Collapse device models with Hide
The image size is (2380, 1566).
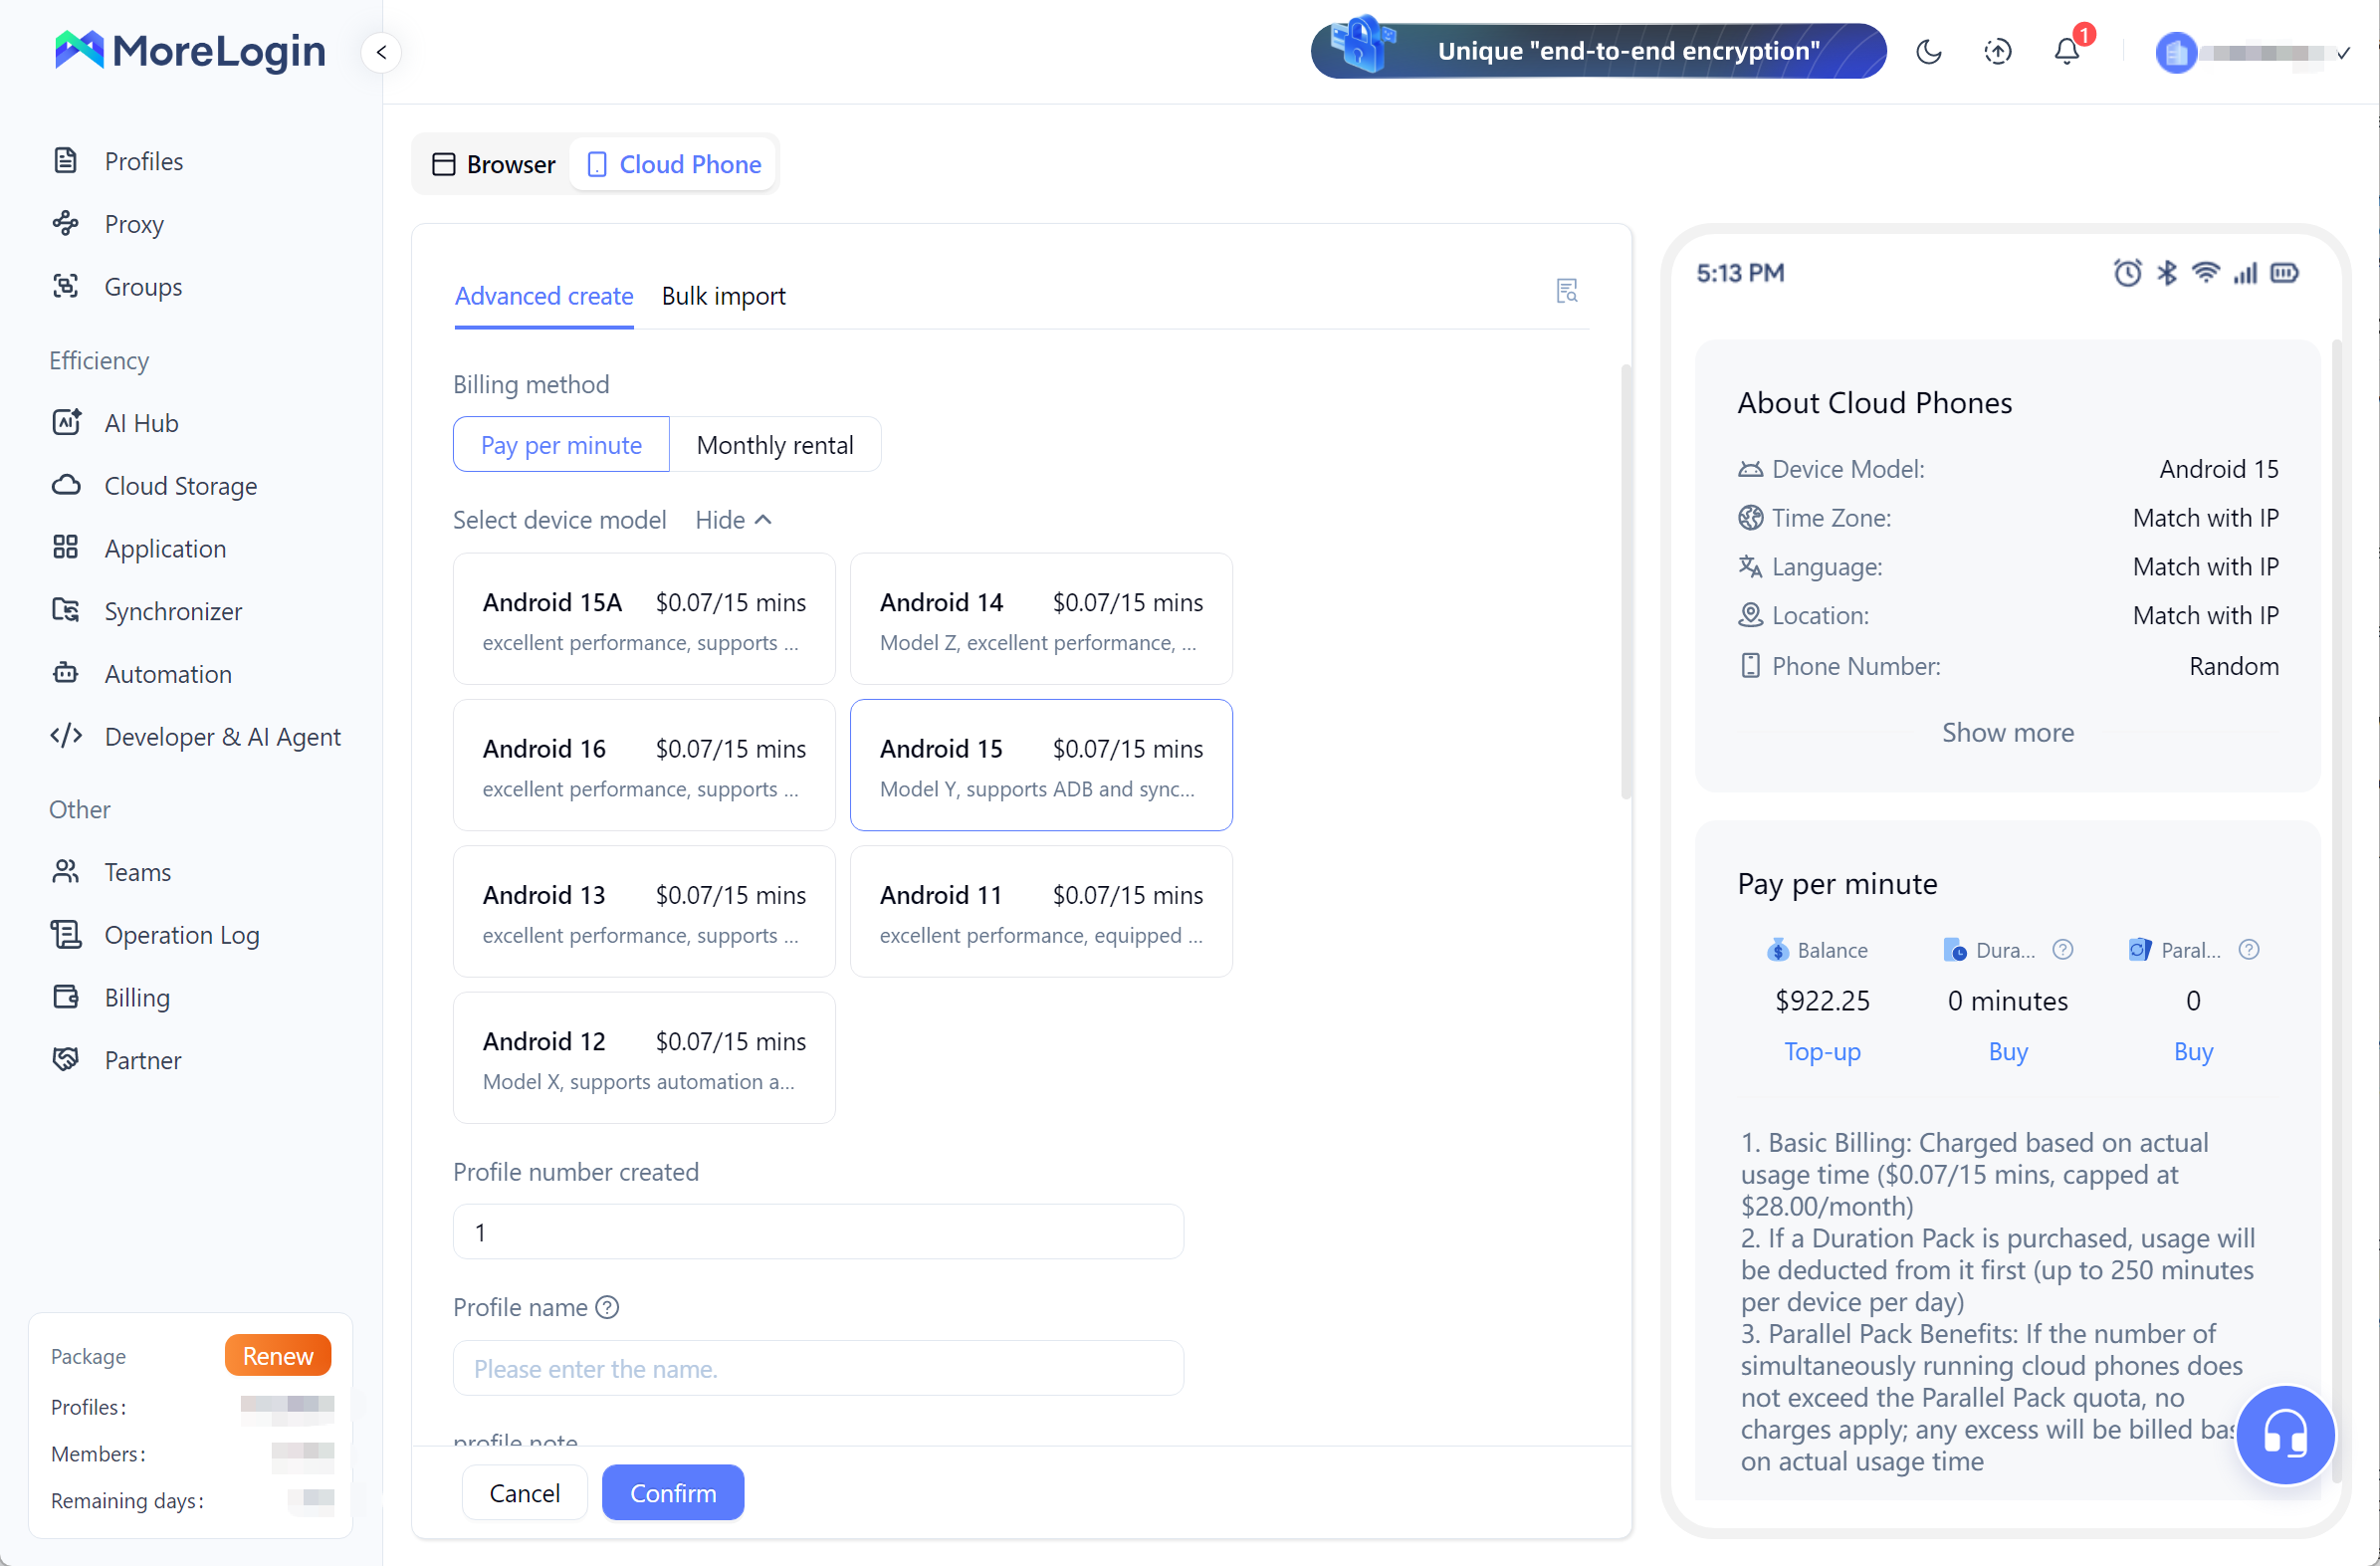coord(733,520)
